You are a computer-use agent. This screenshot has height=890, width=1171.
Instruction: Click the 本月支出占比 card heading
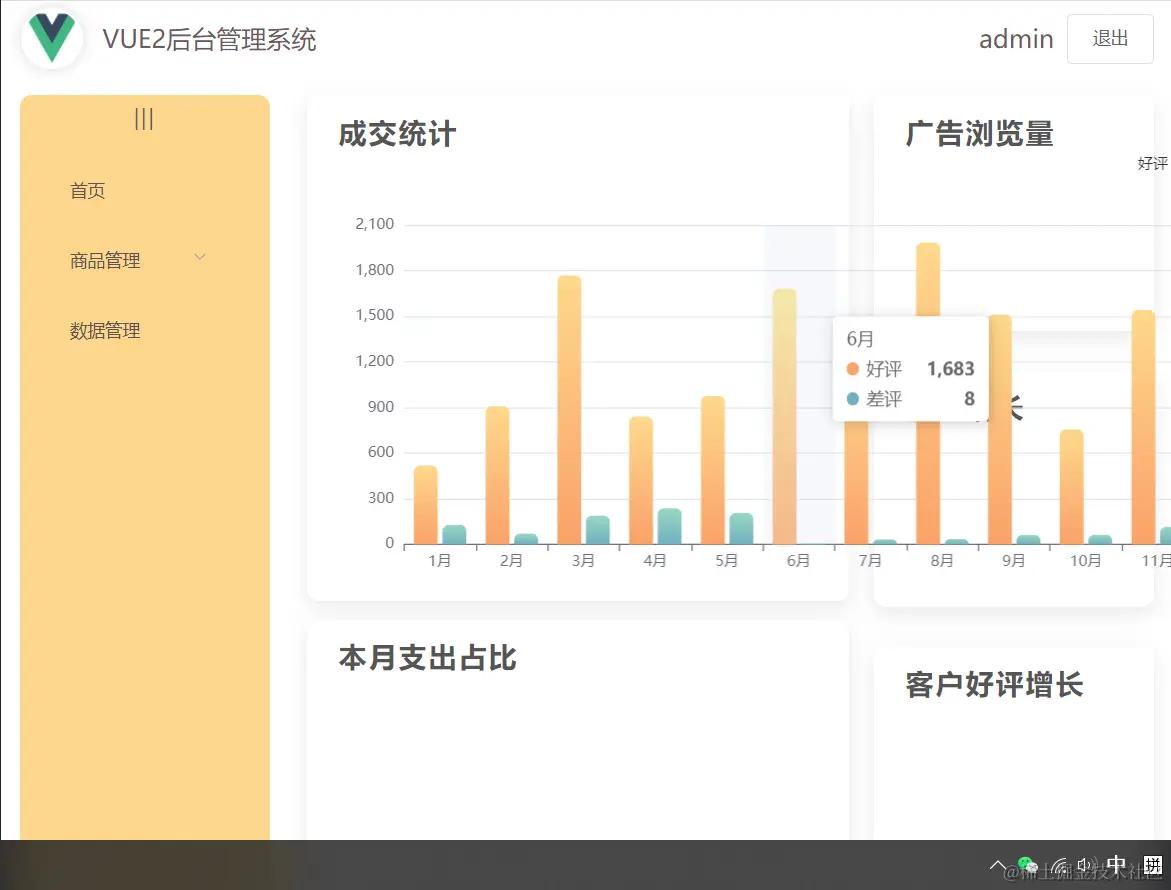point(427,658)
